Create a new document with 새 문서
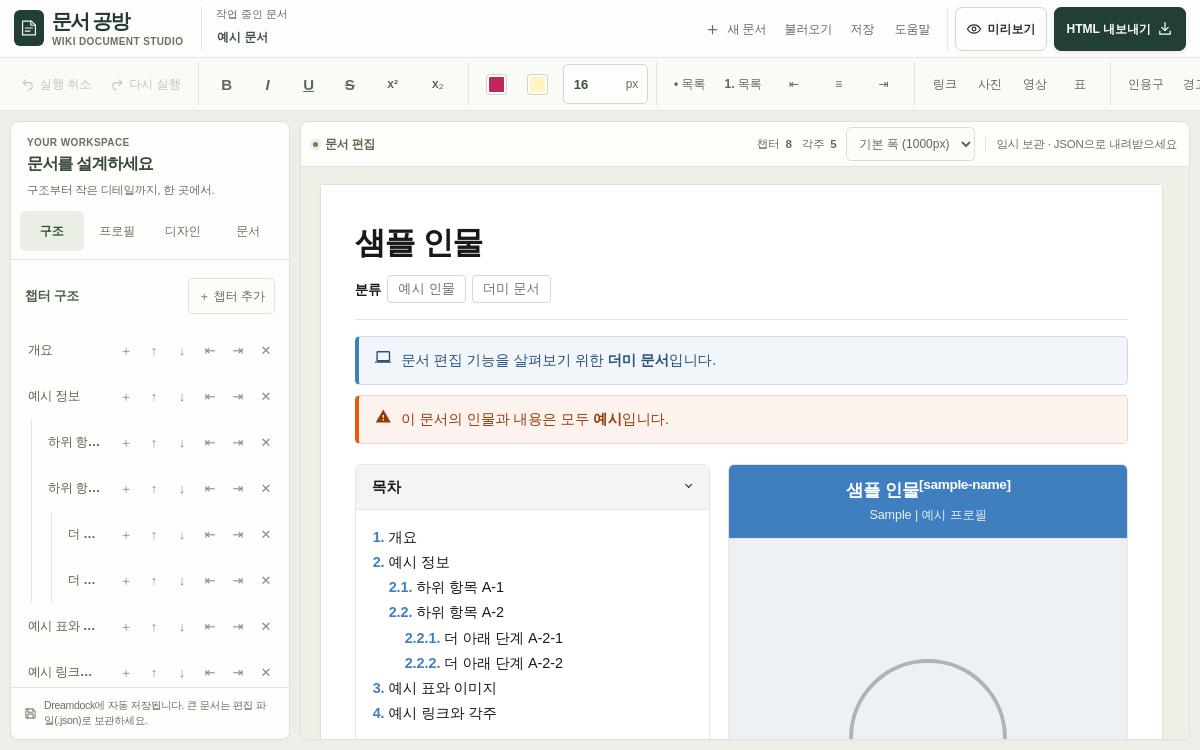This screenshot has width=1200, height=750. point(736,29)
